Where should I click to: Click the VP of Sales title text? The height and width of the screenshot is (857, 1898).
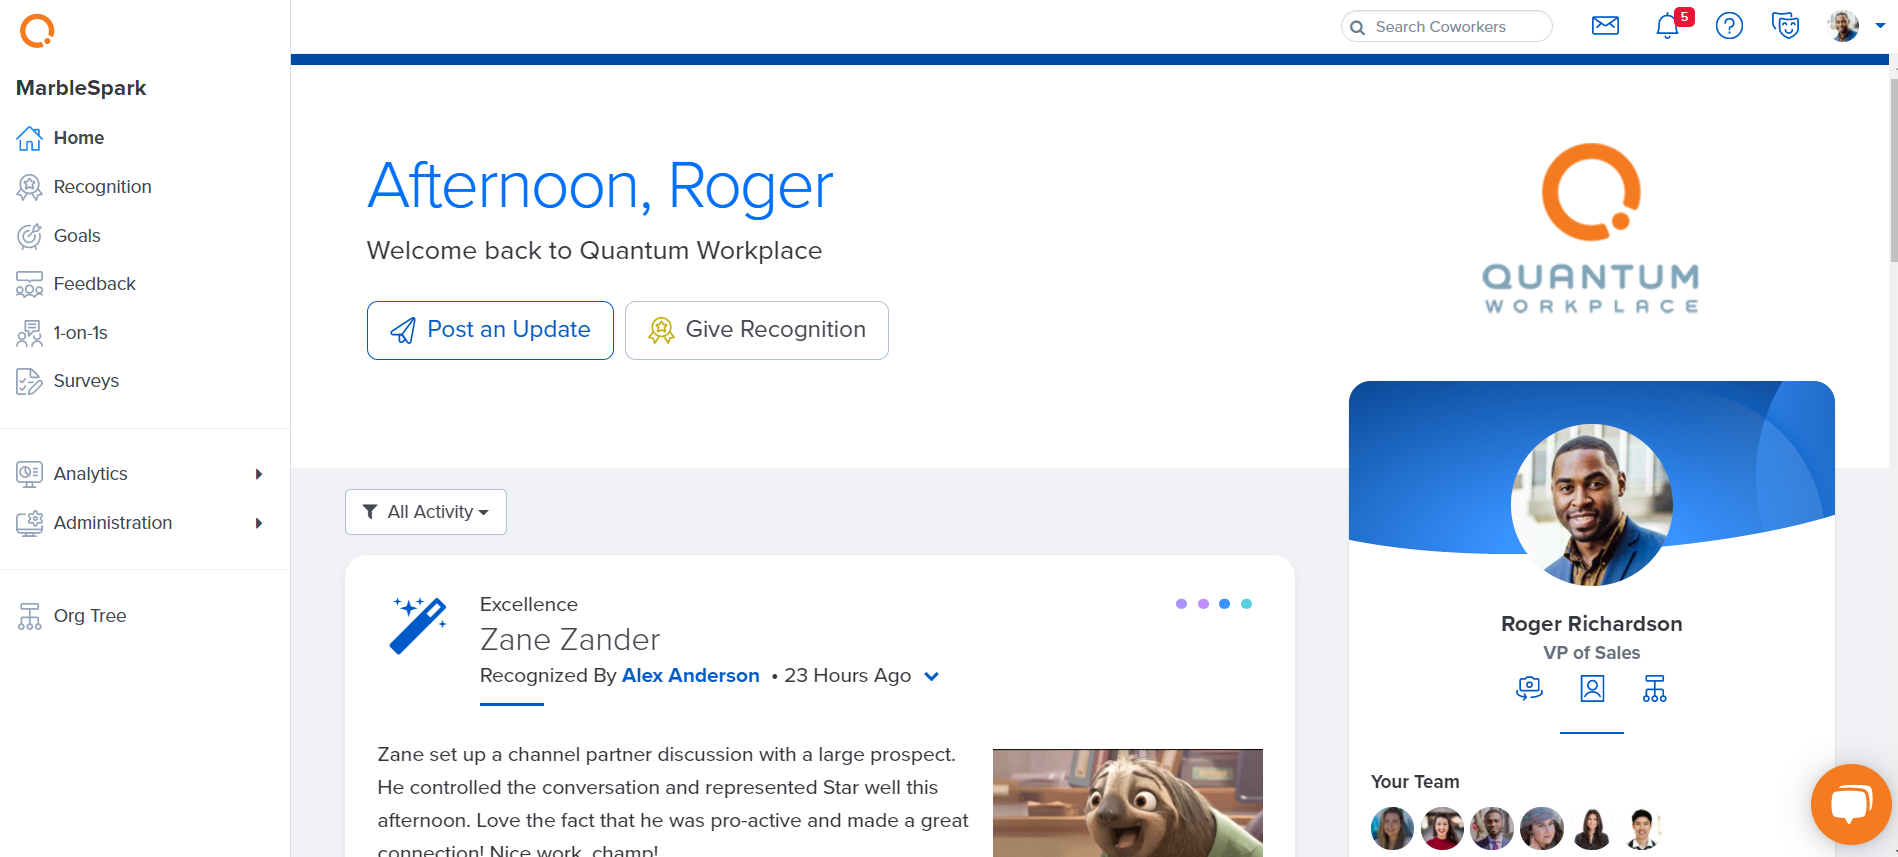click(1591, 653)
